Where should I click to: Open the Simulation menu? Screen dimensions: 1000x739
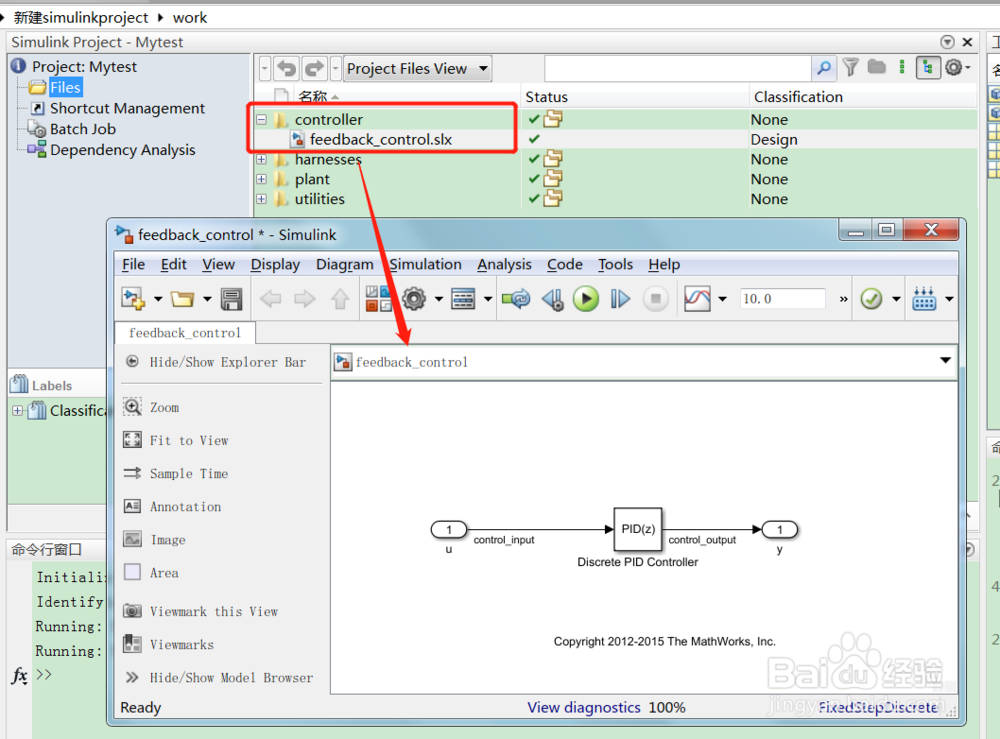pyautogui.click(x=425, y=264)
